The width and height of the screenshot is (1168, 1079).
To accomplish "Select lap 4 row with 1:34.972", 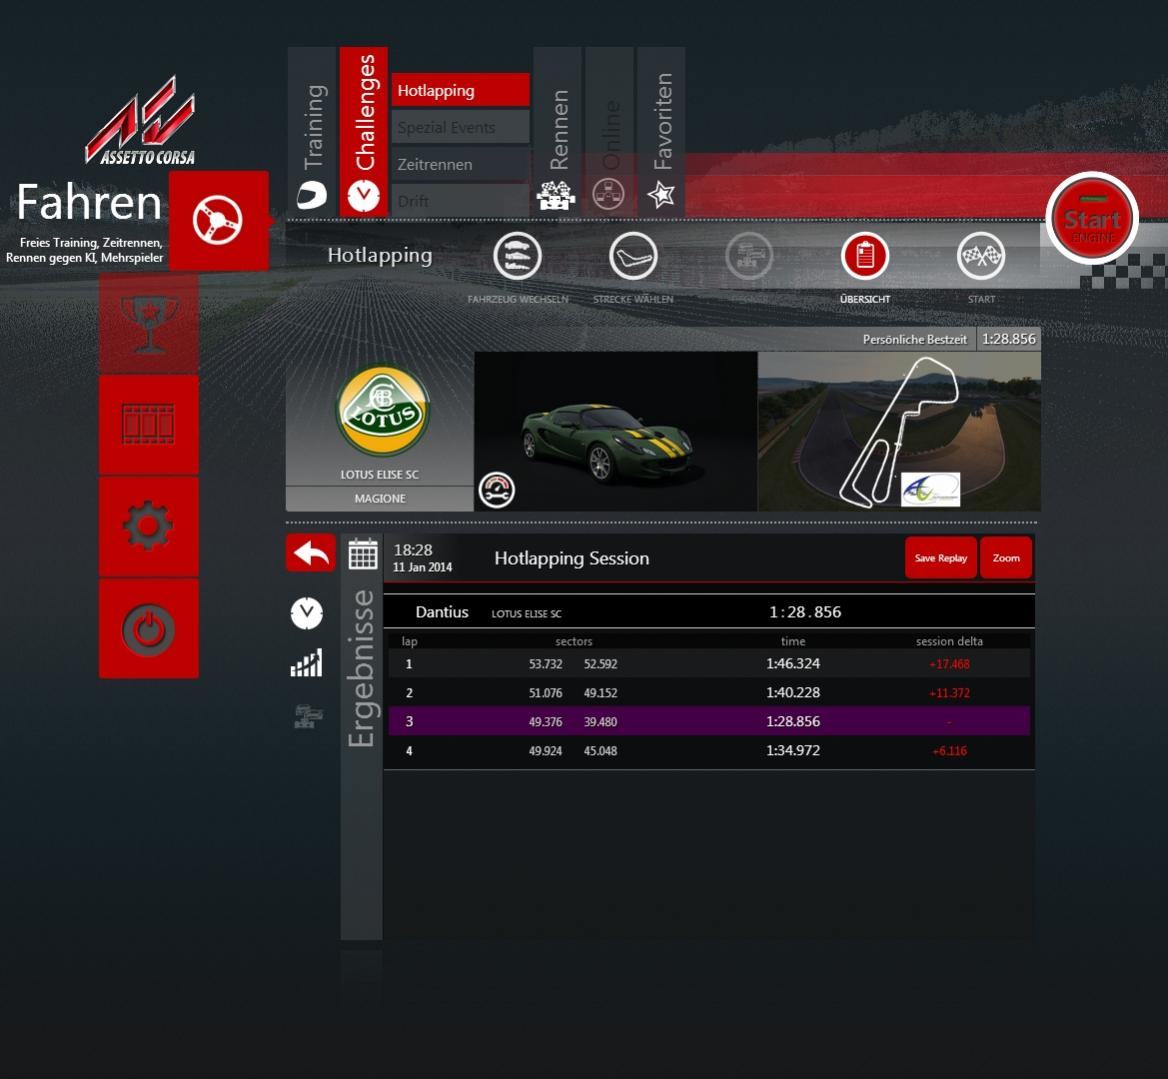I will (x=709, y=751).
